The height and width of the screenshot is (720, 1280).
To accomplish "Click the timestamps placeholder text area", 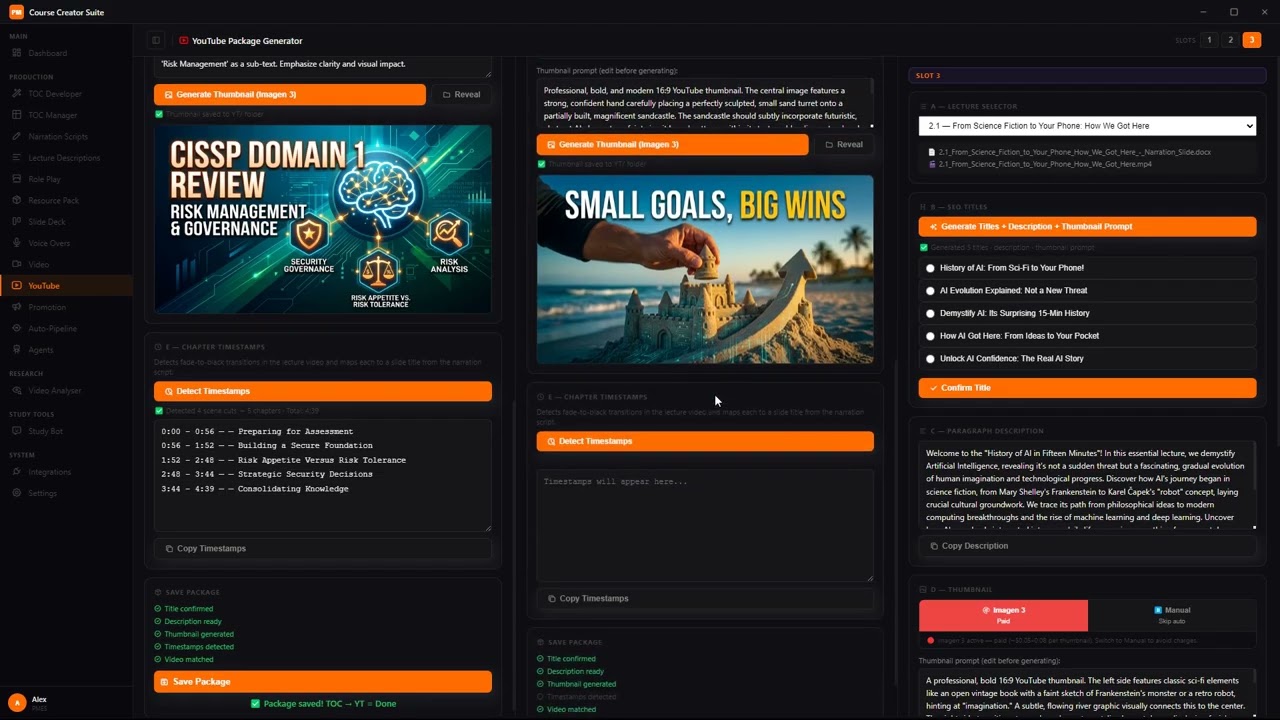I will [705, 525].
